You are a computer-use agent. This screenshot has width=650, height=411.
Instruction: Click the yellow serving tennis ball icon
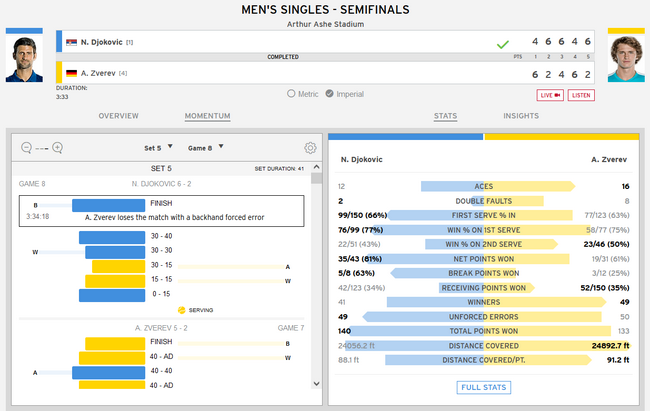pyautogui.click(x=181, y=310)
